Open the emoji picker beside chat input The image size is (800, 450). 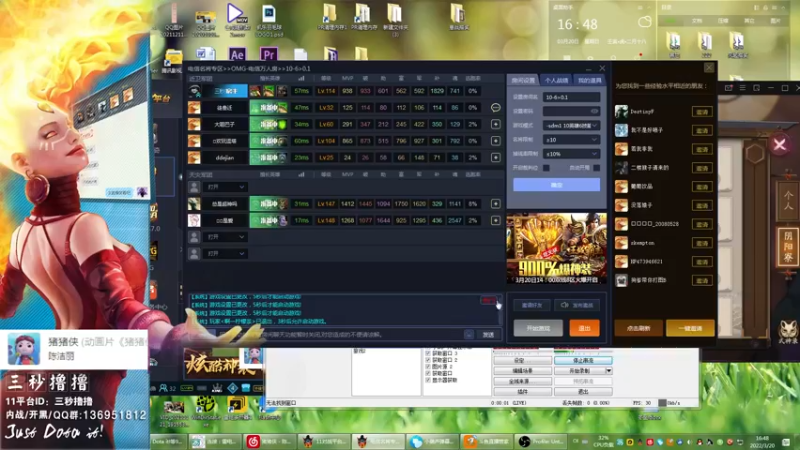(469, 335)
